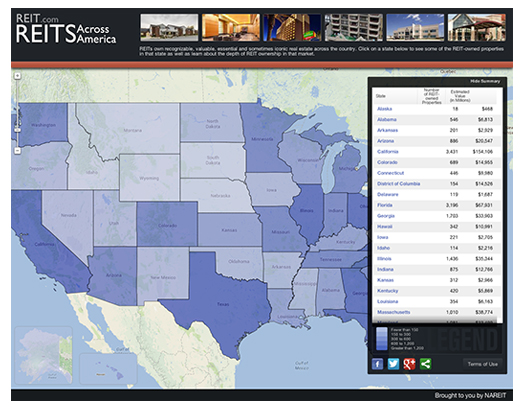
Task: Click the Estimated Value column header
Action: pos(460,96)
